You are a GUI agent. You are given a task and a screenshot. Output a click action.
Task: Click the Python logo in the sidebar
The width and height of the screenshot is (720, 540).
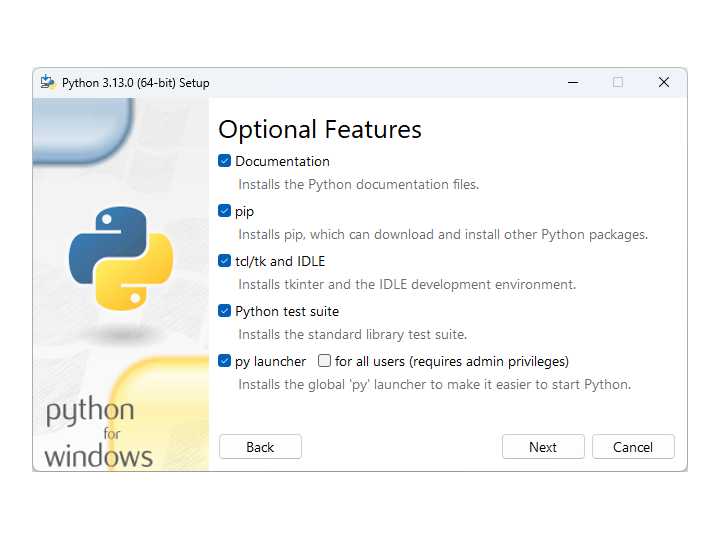coord(121,259)
